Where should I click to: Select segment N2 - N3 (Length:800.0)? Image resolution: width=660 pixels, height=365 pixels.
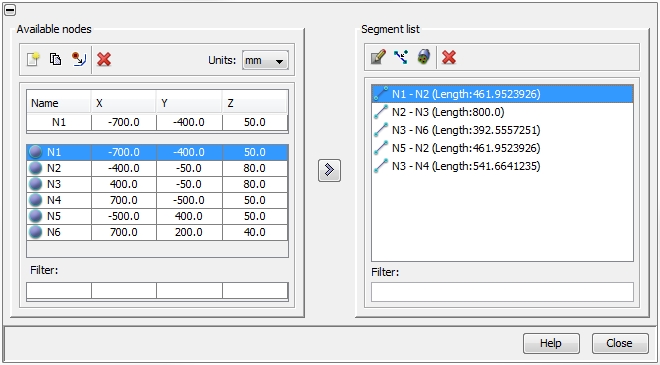point(502,112)
